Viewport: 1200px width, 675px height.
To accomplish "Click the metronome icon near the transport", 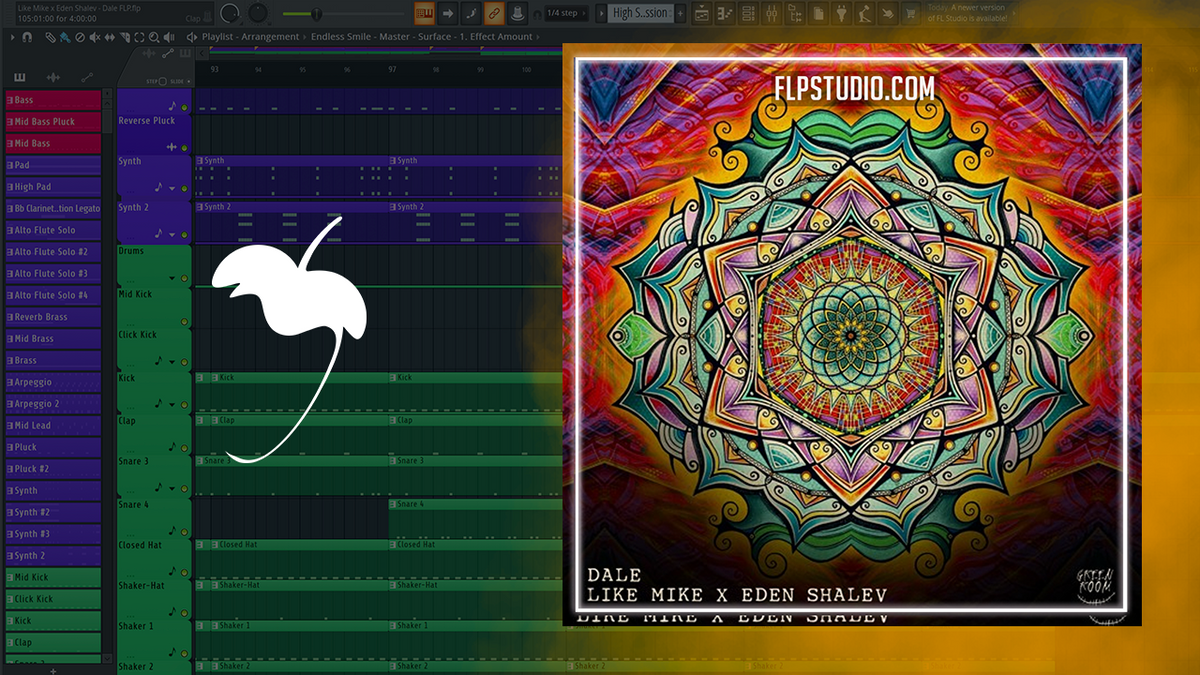I will tap(517, 14).
